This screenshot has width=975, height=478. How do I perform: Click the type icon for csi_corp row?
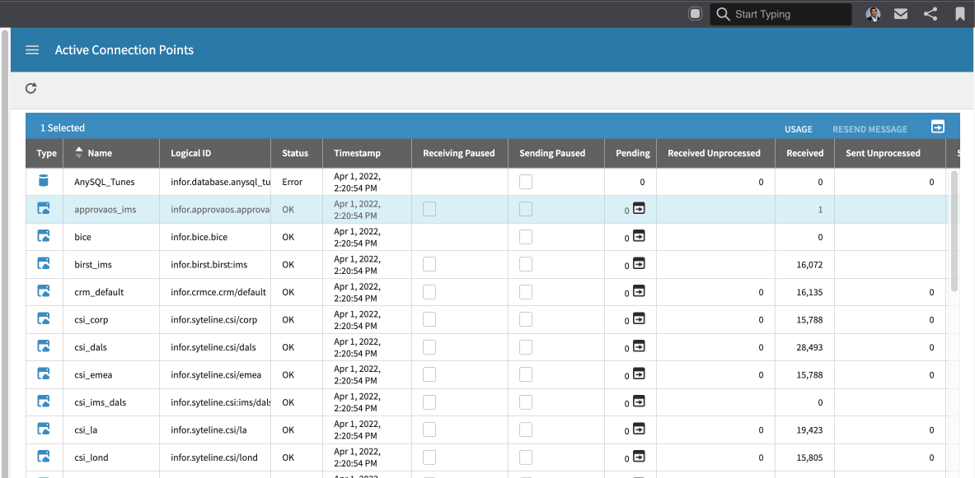click(x=44, y=318)
